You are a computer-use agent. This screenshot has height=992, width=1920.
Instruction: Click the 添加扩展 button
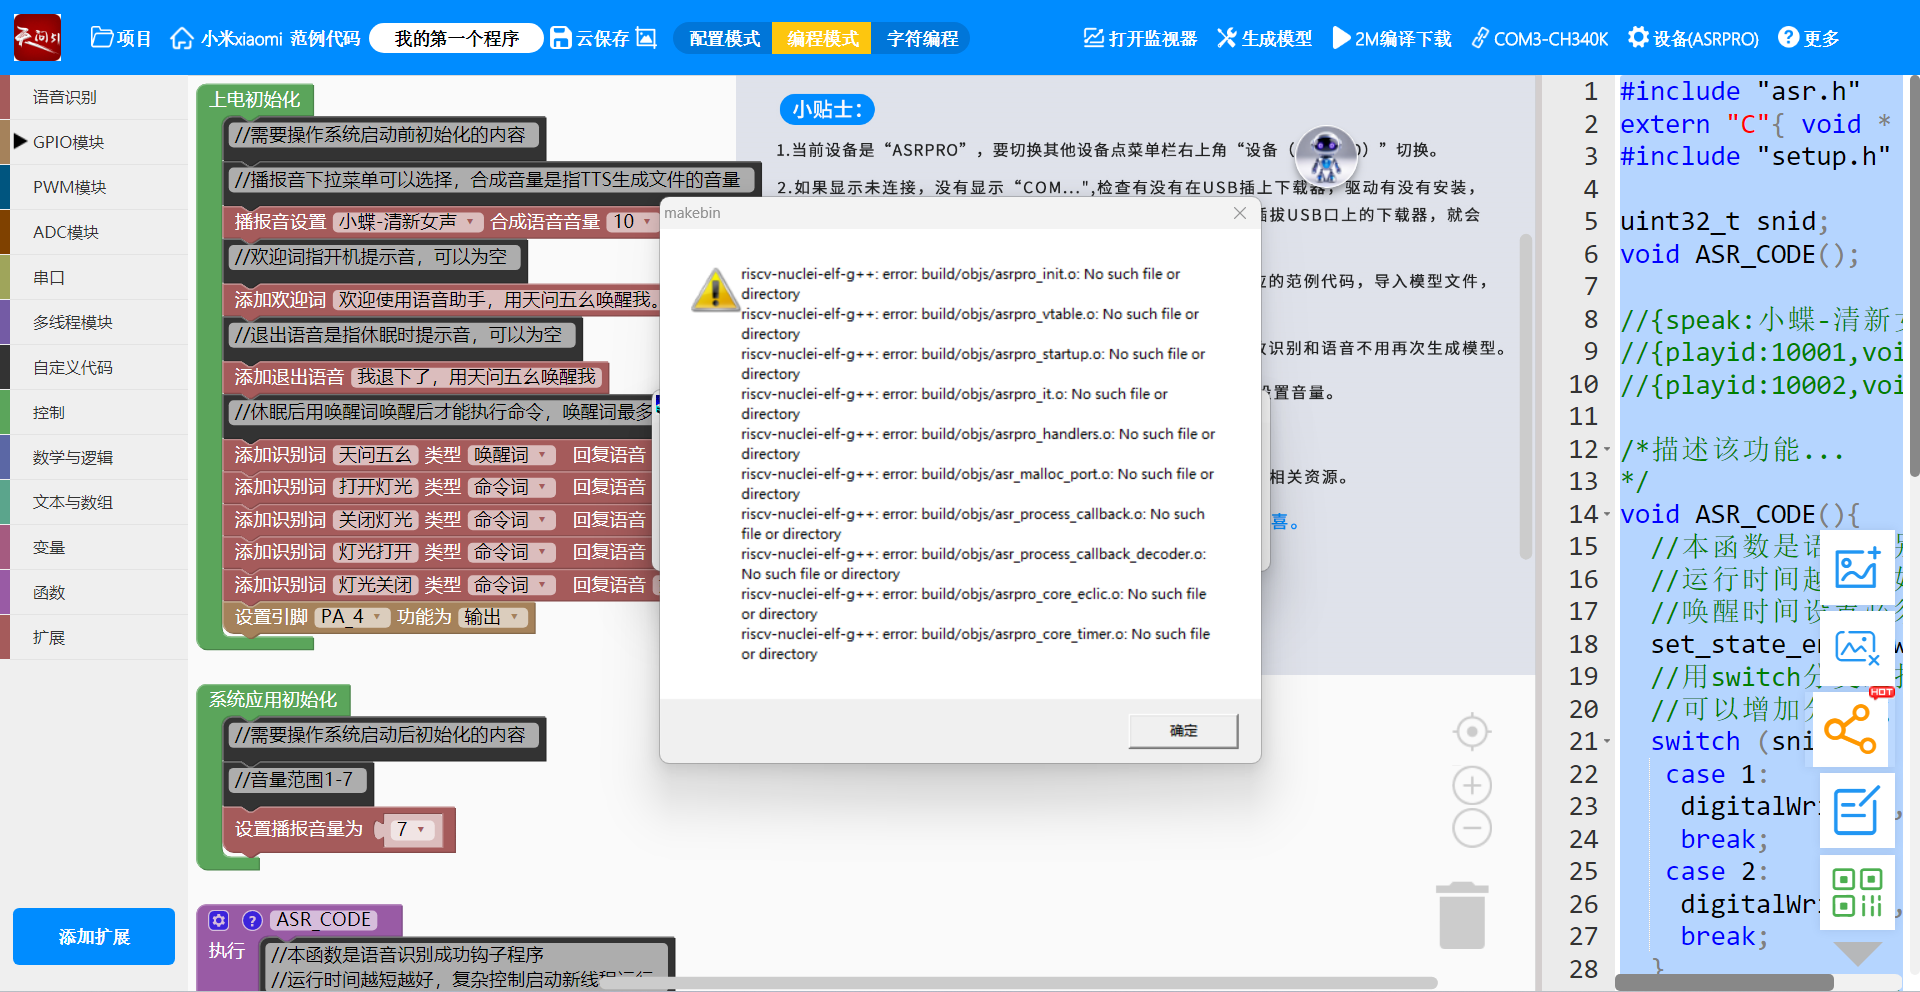[x=94, y=937]
